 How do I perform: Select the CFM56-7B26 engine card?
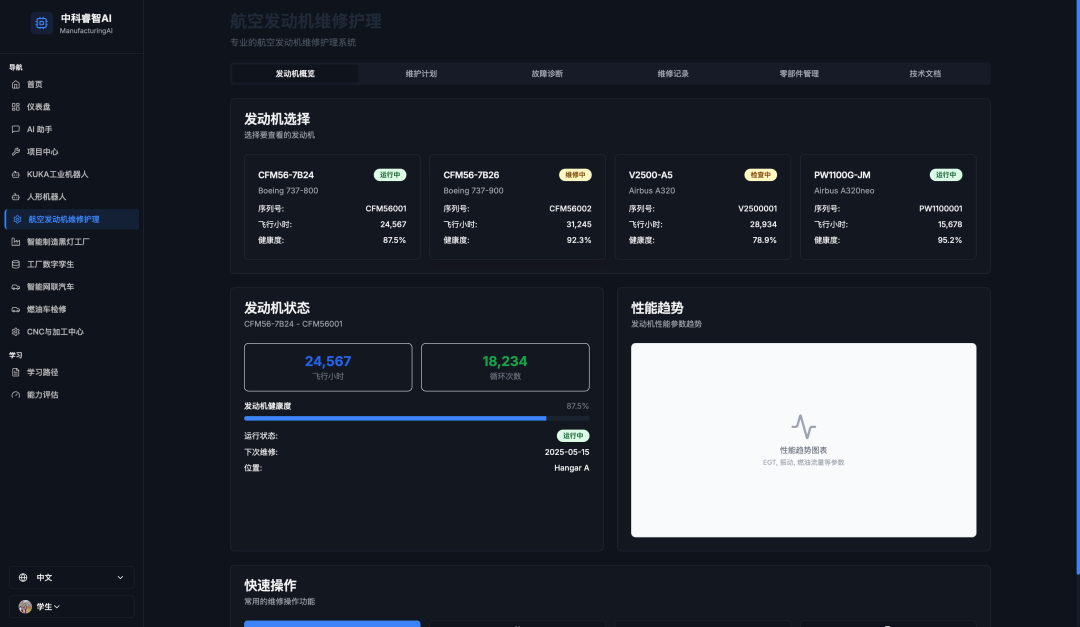(x=517, y=207)
